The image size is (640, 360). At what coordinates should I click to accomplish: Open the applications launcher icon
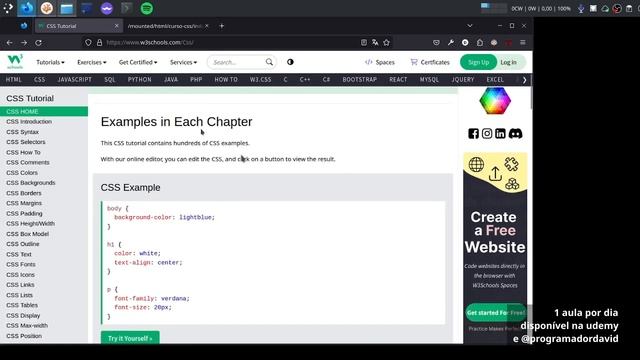click(x=8, y=8)
